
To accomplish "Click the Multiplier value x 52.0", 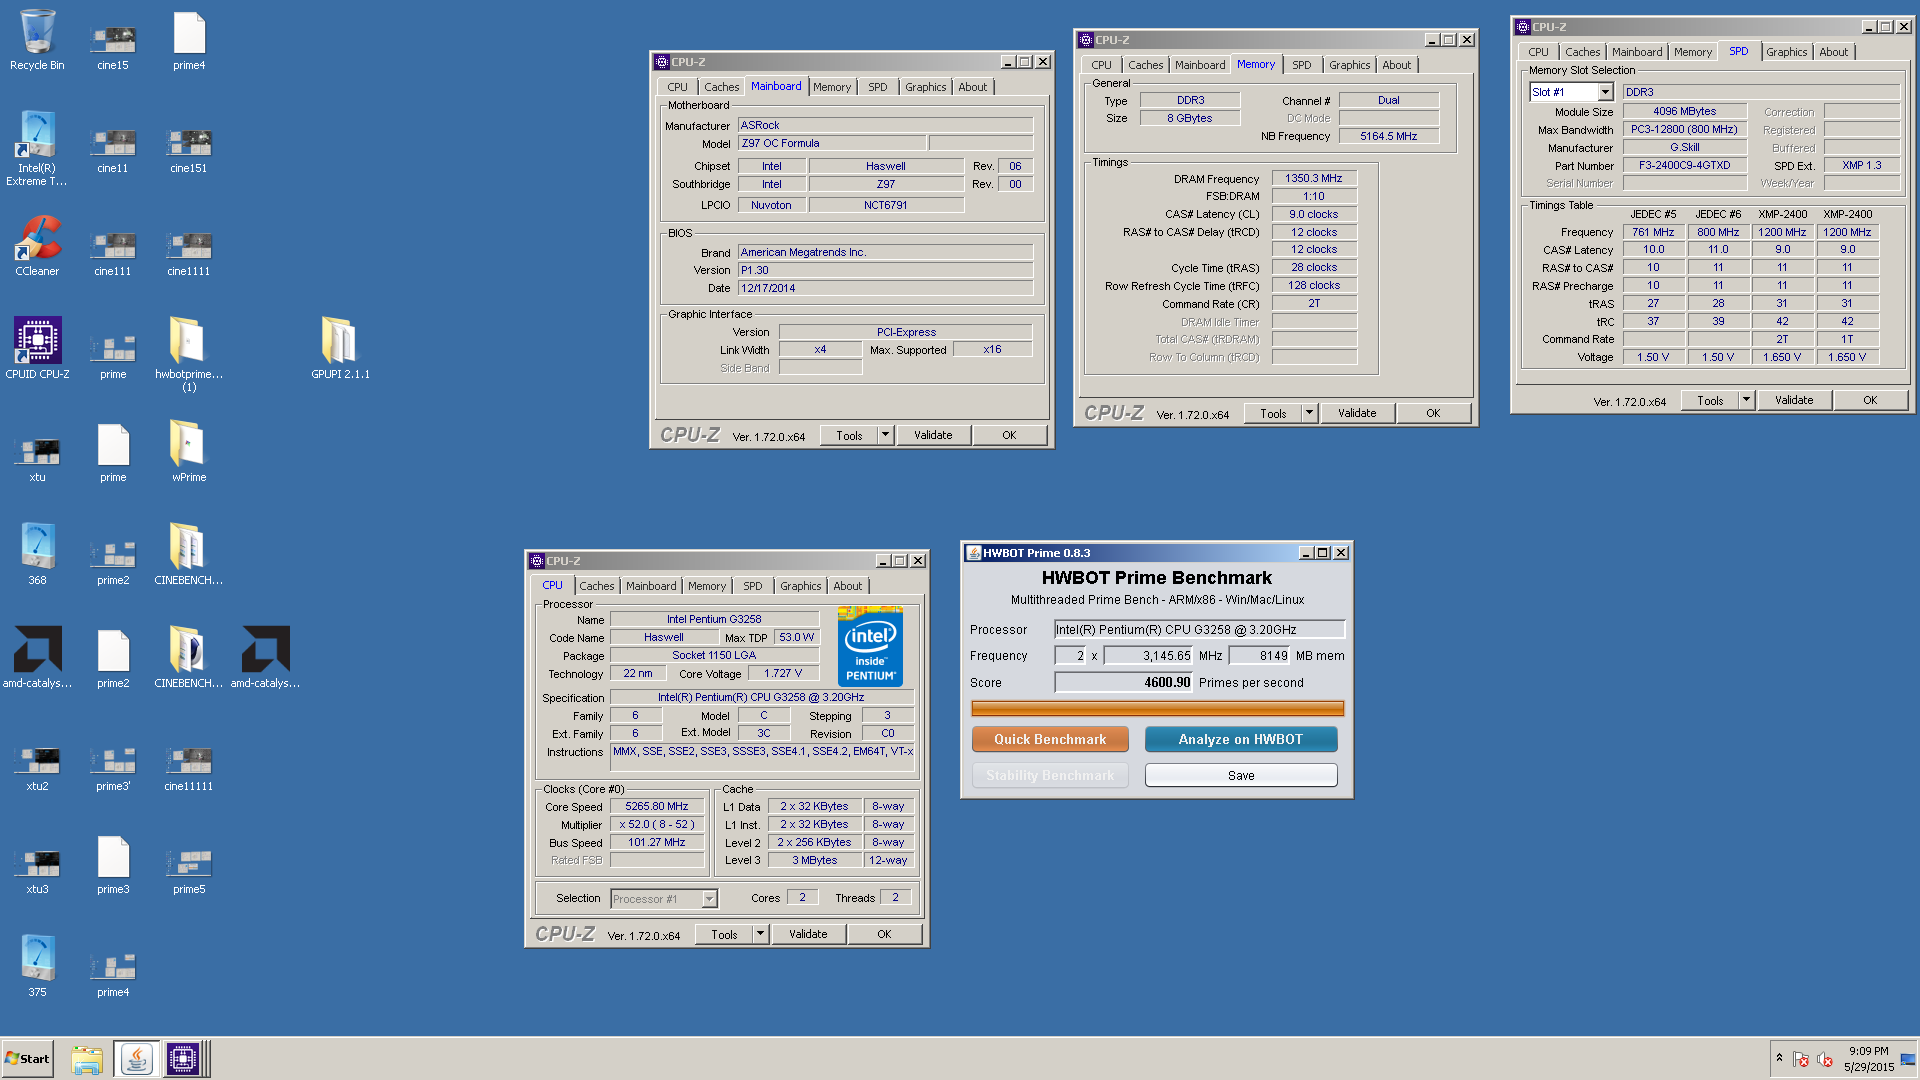I will (656, 824).
